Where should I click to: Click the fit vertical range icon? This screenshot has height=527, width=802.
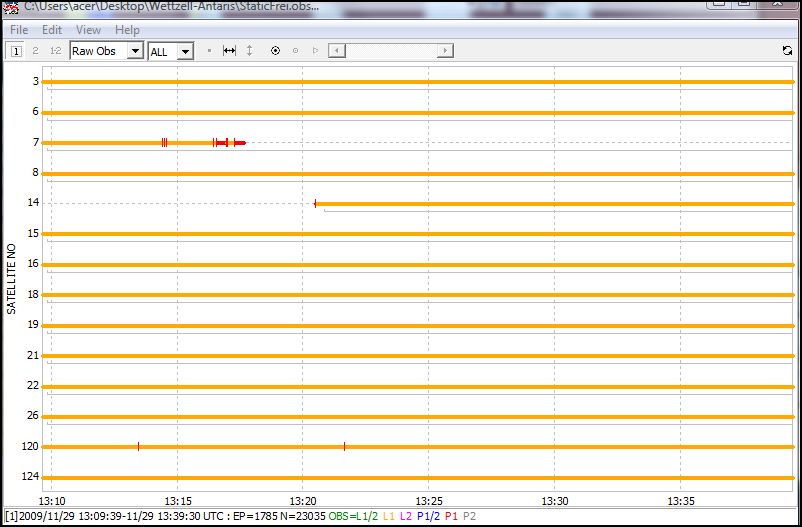249,51
